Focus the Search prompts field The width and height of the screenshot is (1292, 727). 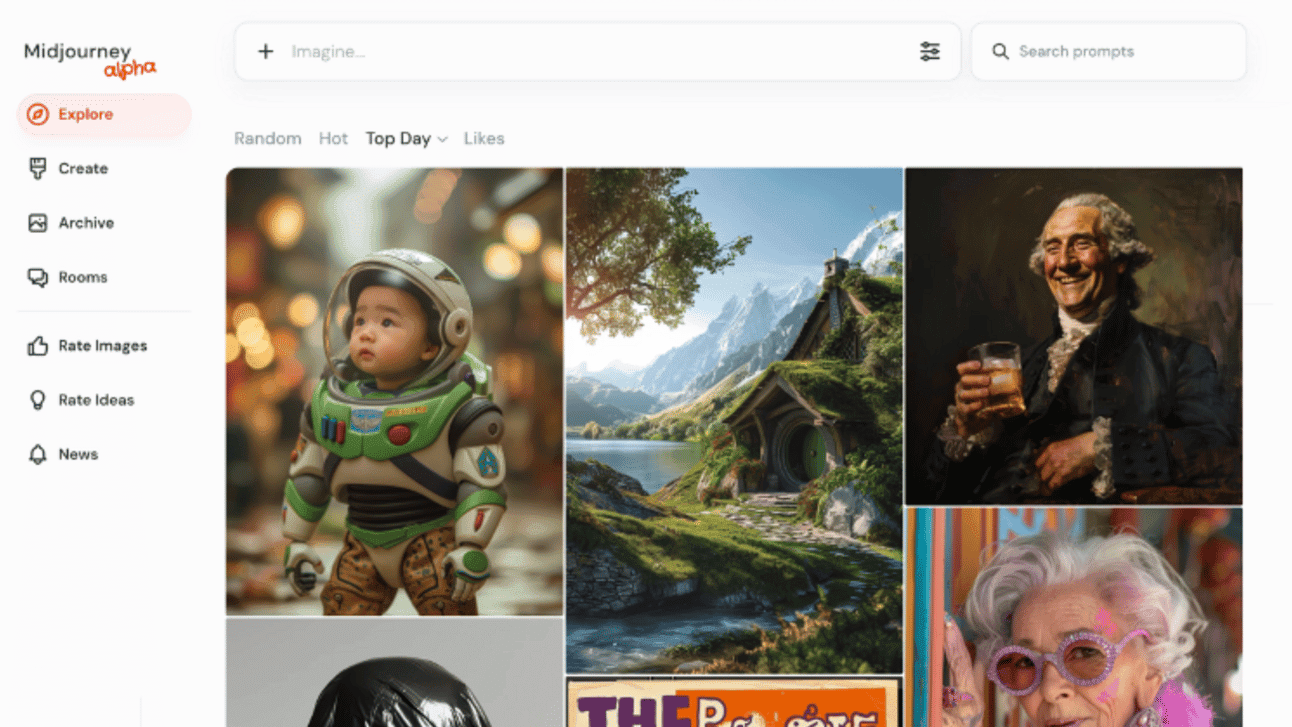pyautogui.click(x=1109, y=51)
